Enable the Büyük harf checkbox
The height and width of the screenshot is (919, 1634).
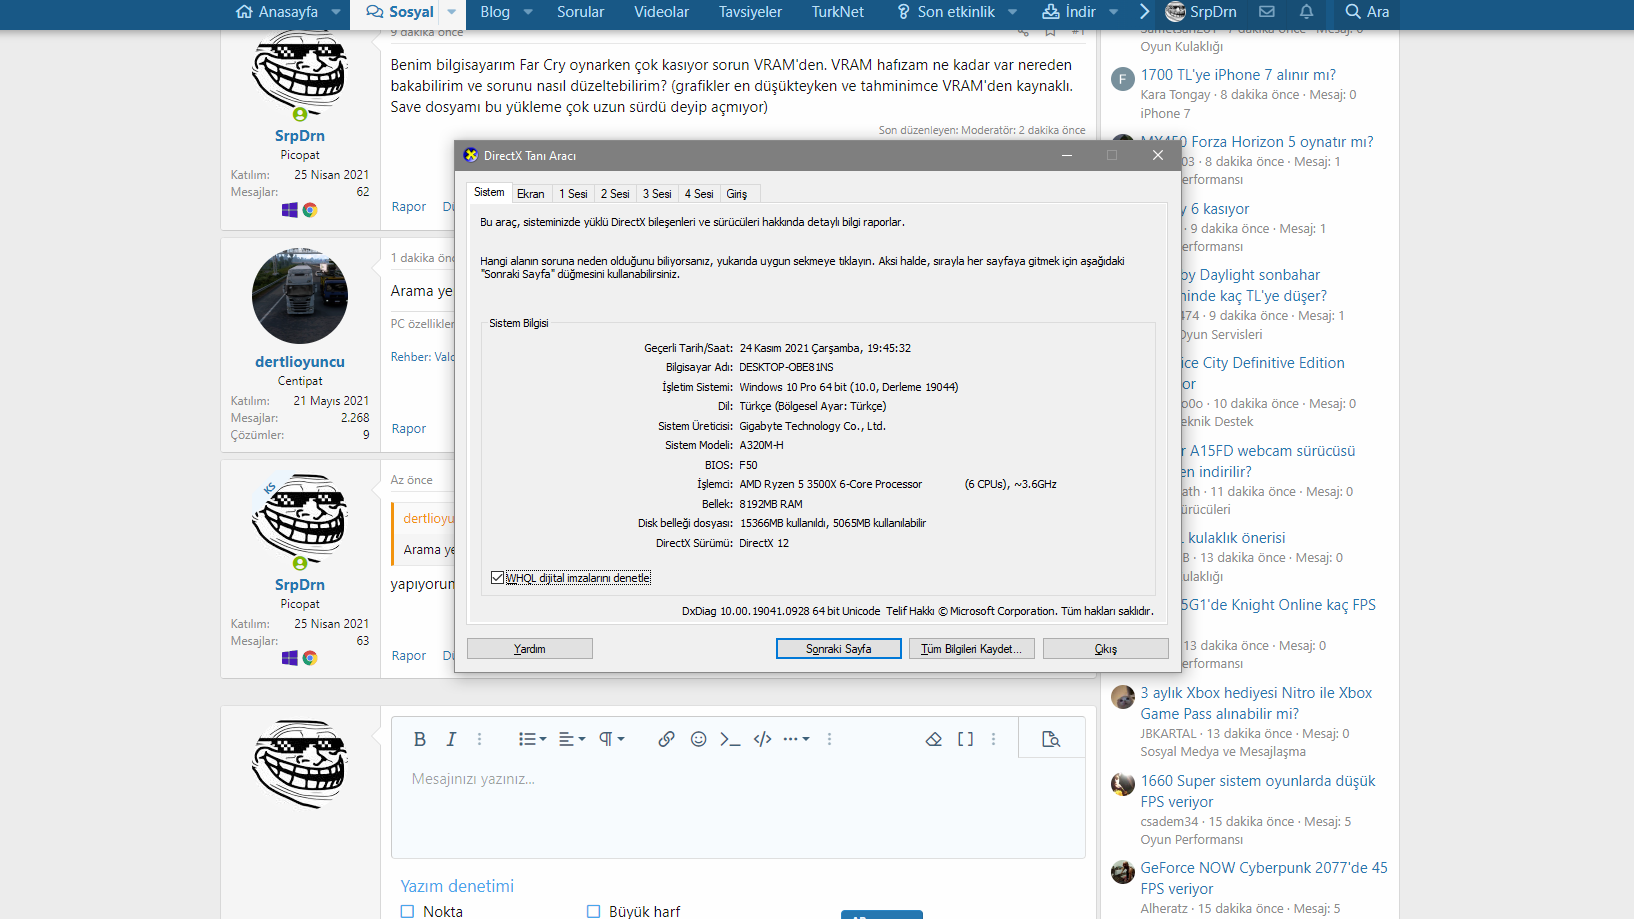(x=593, y=911)
